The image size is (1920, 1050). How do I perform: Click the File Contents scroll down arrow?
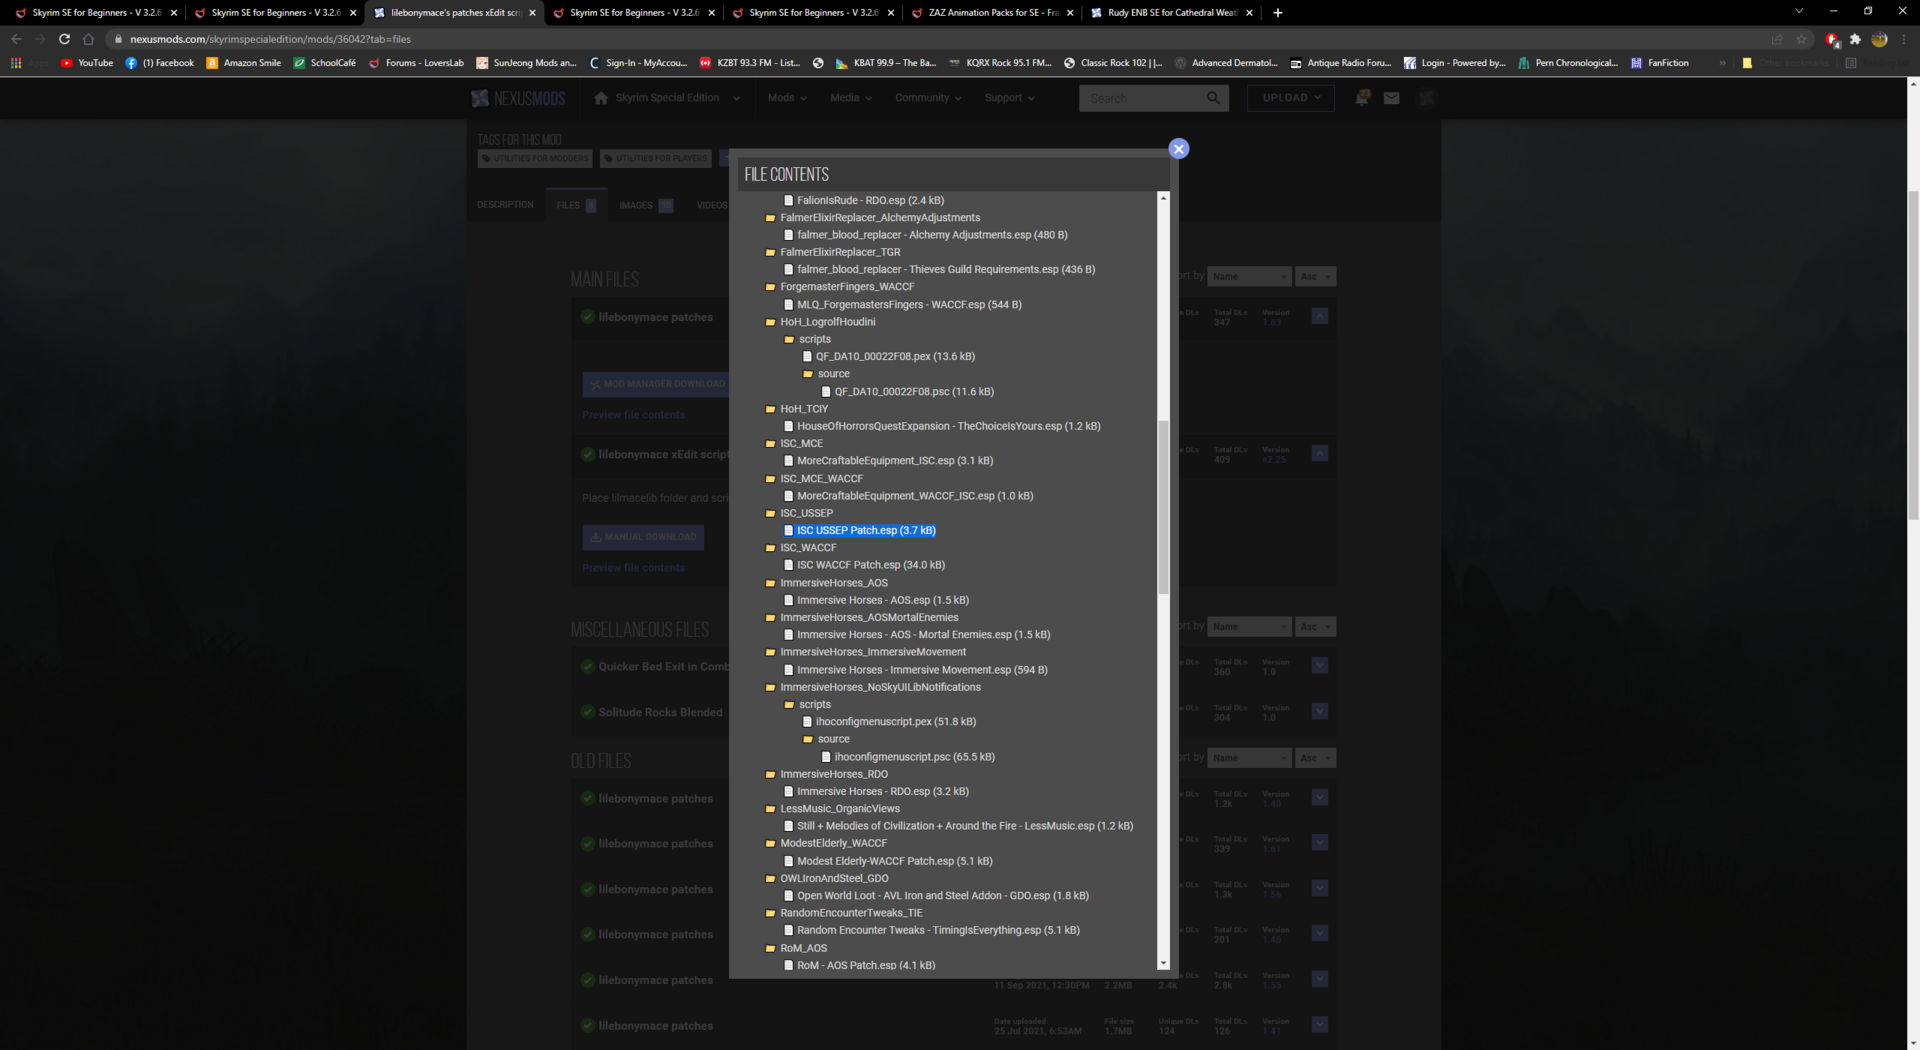tap(1163, 964)
